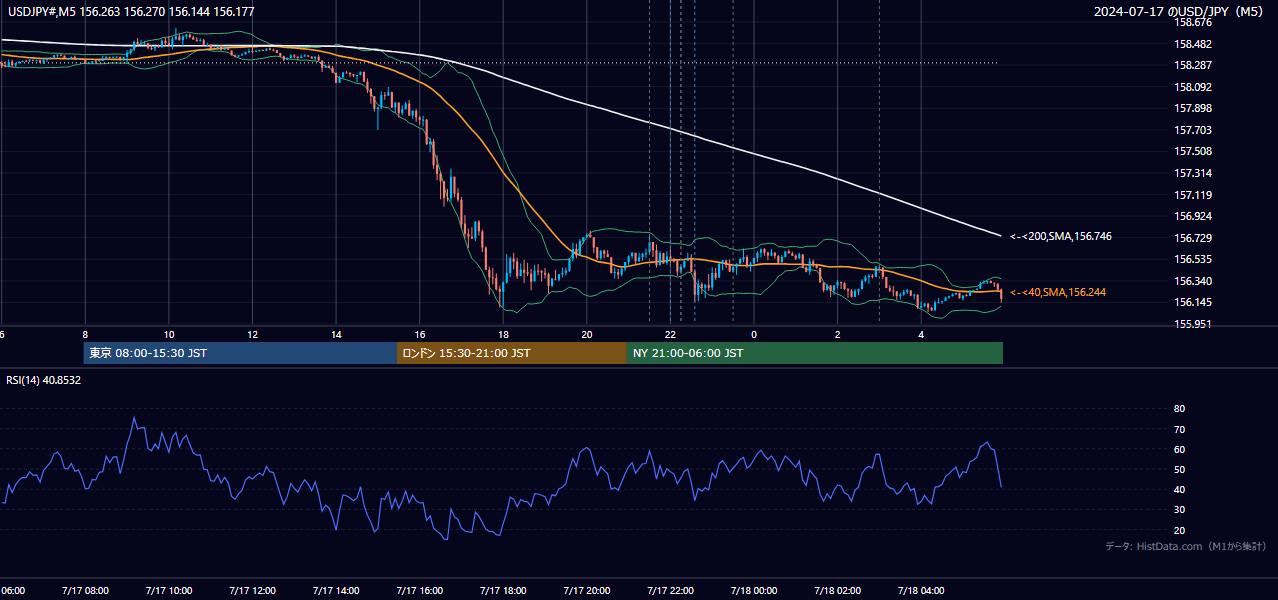Click hour label 22 under the price chart
1278x600 pixels.
(671, 334)
